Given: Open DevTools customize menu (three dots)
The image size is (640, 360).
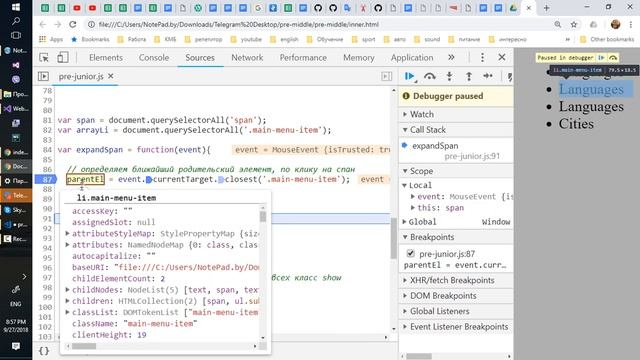Looking at the screenshot, I should pyautogui.click(x=482, y=58).
